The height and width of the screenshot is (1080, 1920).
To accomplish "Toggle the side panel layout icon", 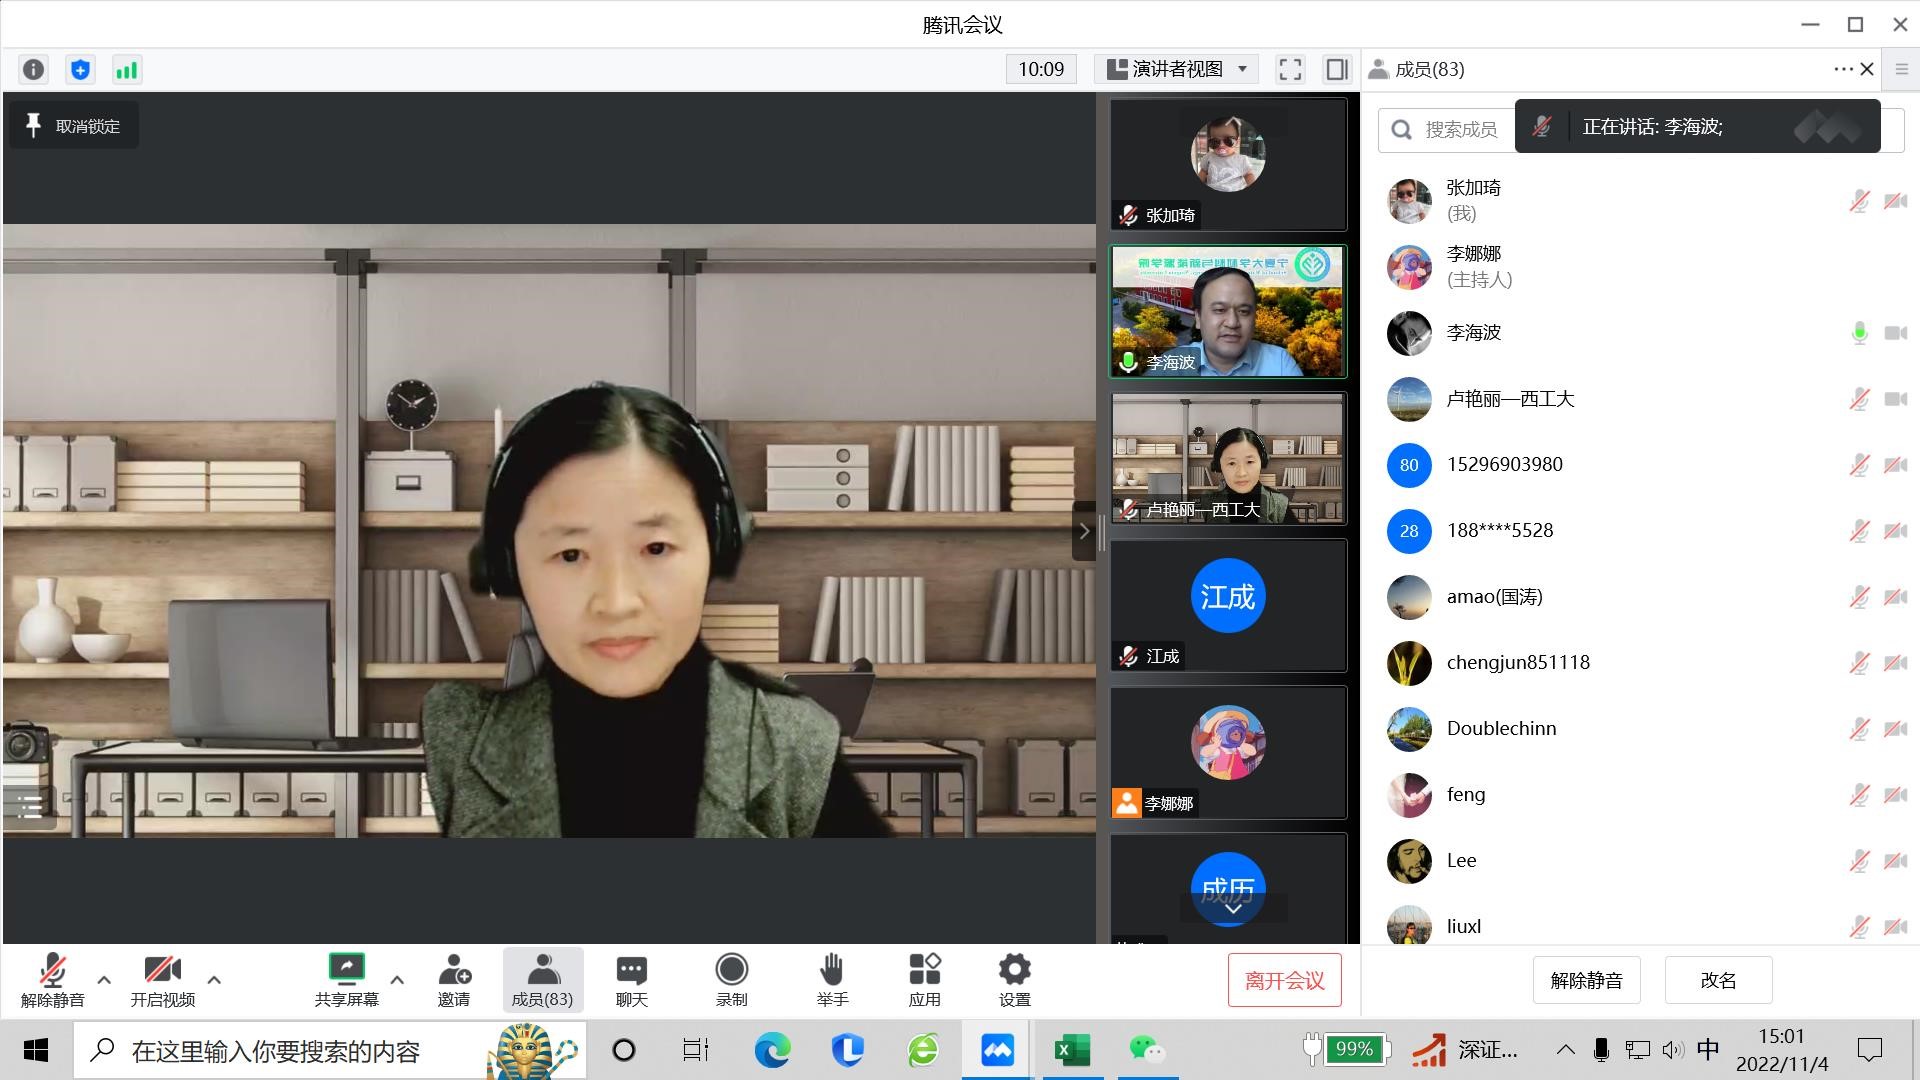I will (1337, 69).
